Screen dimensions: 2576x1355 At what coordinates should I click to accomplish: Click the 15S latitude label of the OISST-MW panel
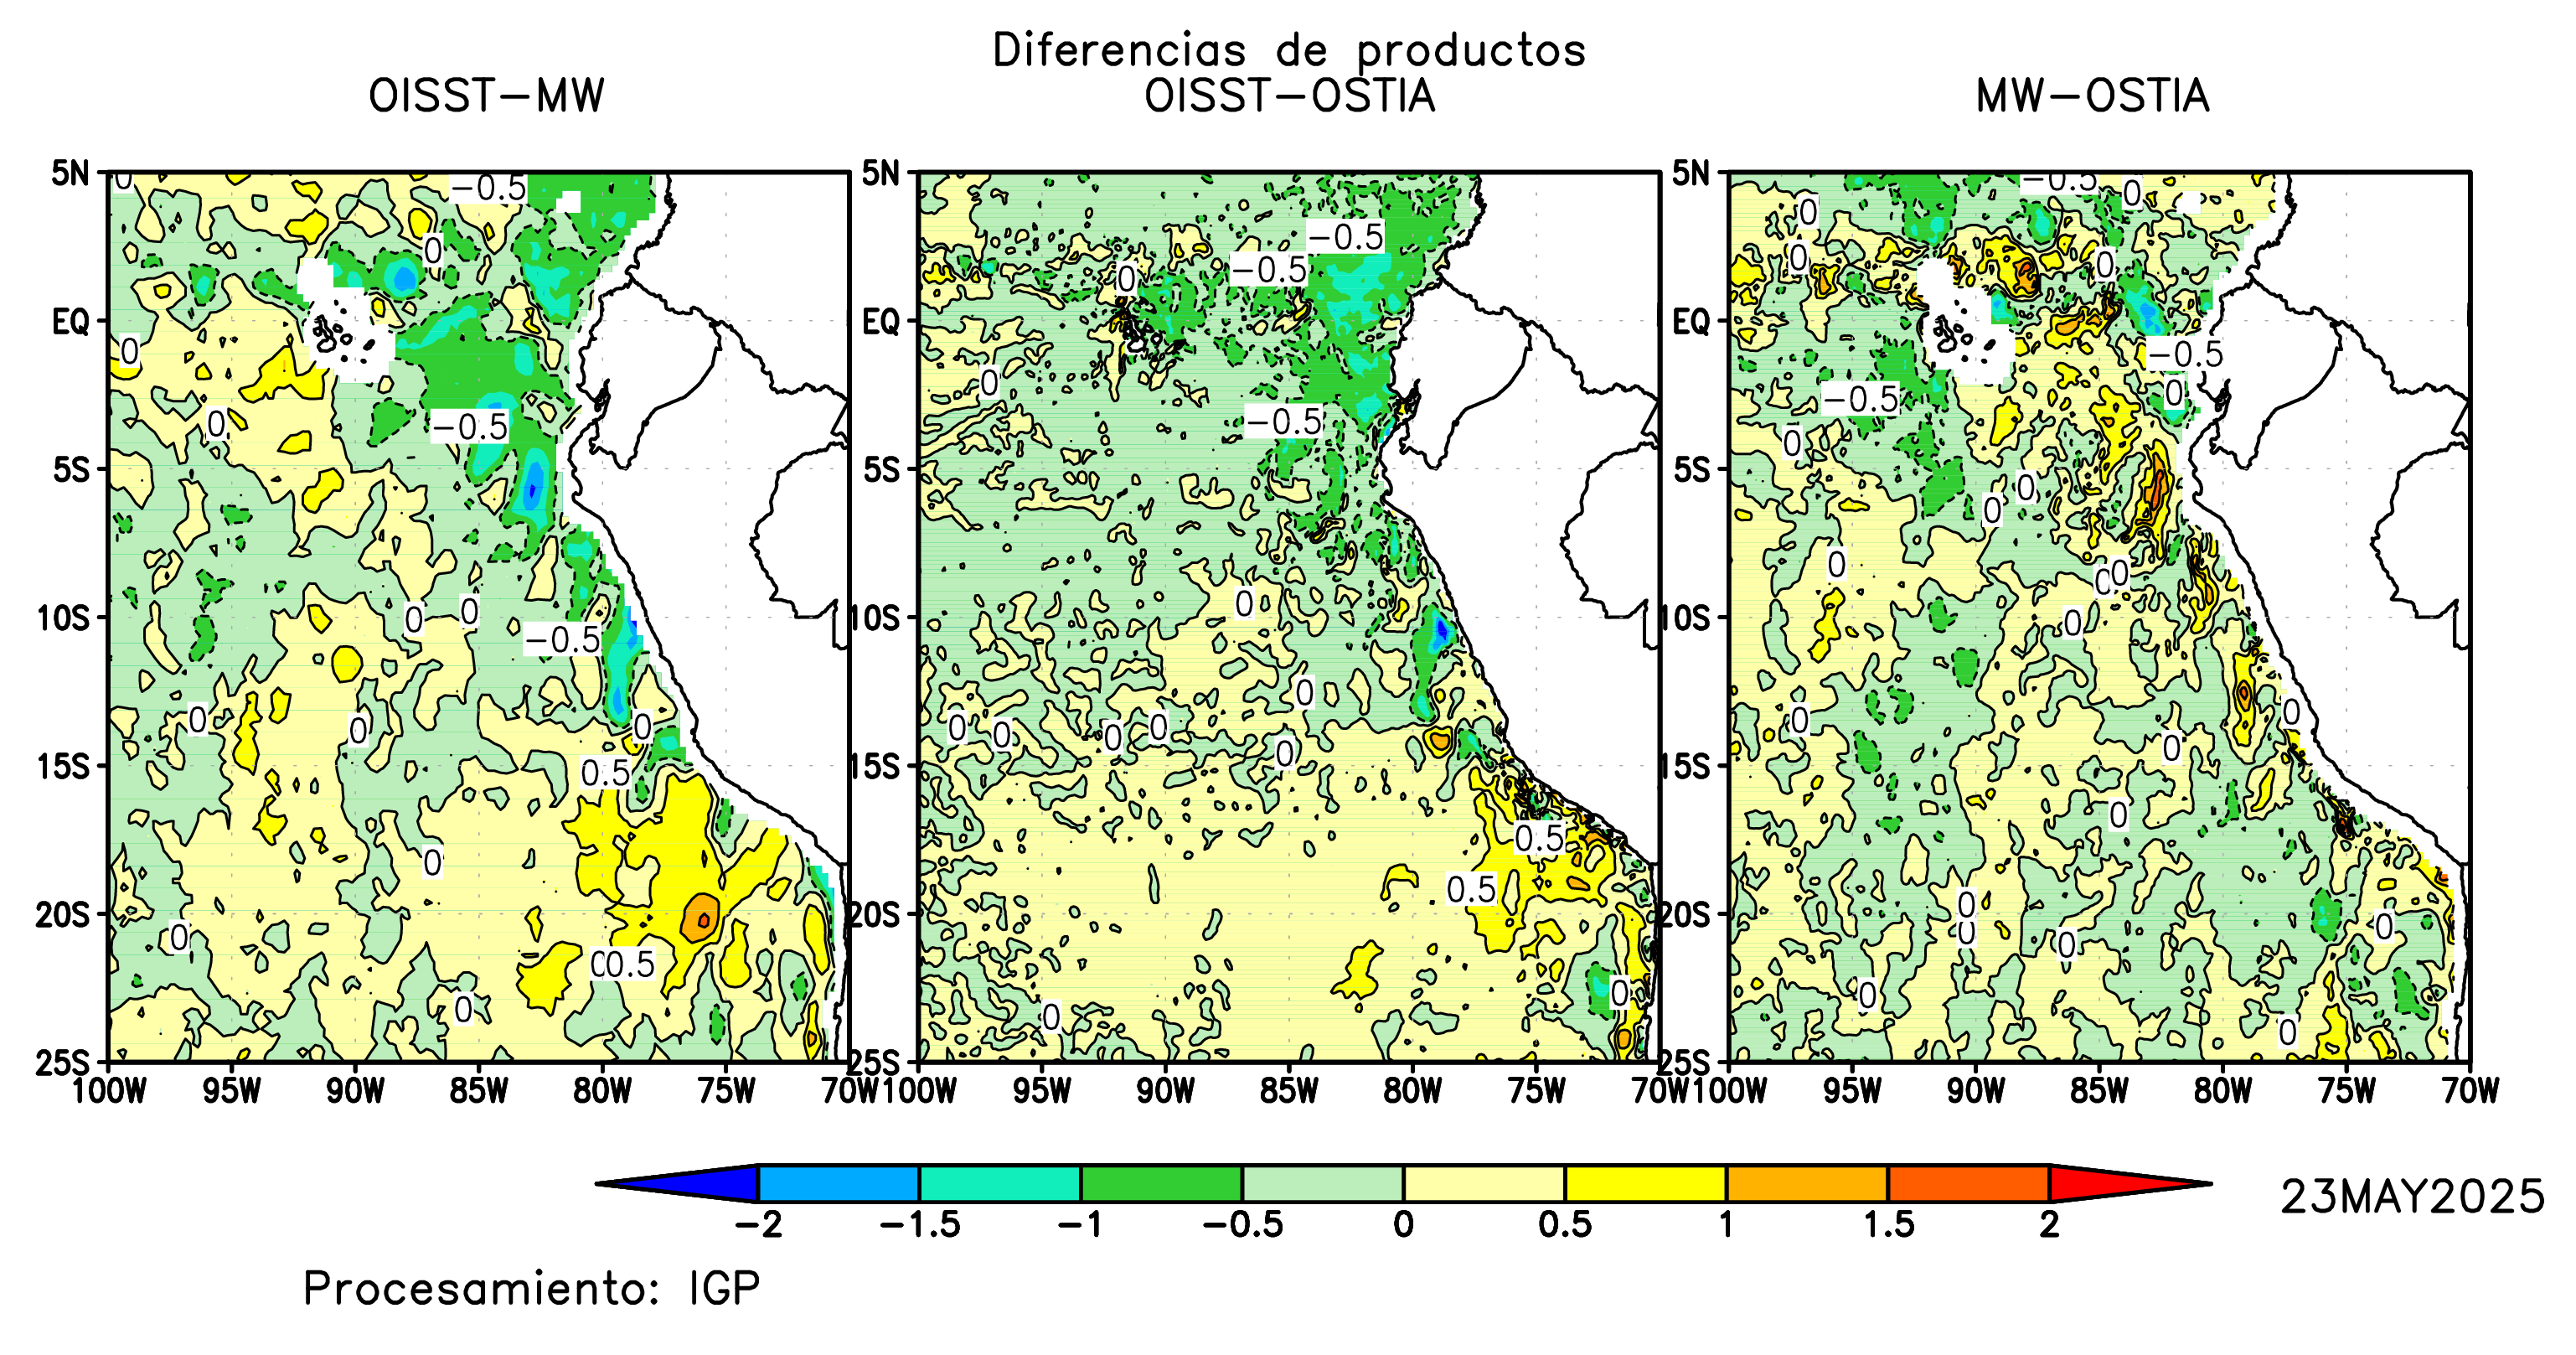pyautogui.click(x=63, y=767)
